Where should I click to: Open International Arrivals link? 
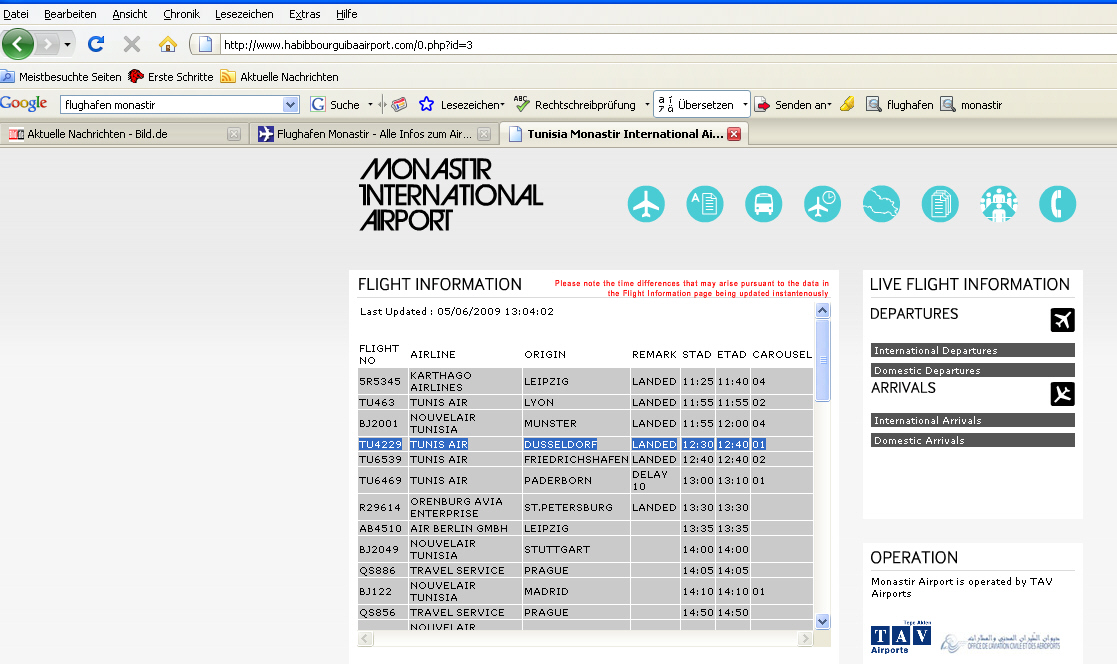pos(972,420)
